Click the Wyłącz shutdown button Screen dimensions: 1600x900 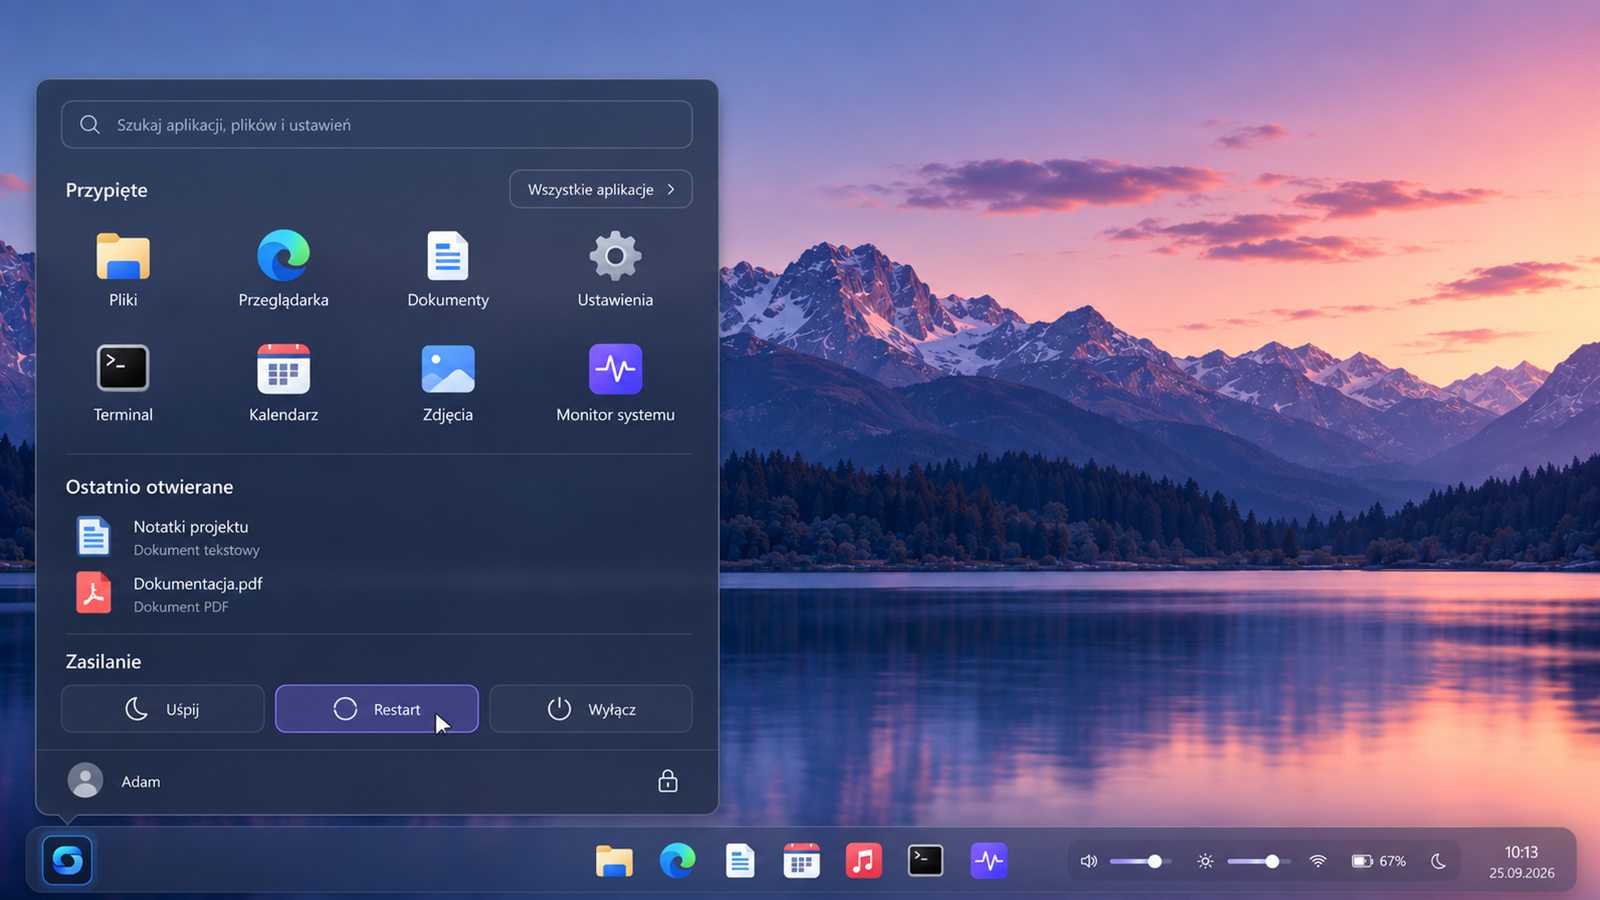[591, 709]
